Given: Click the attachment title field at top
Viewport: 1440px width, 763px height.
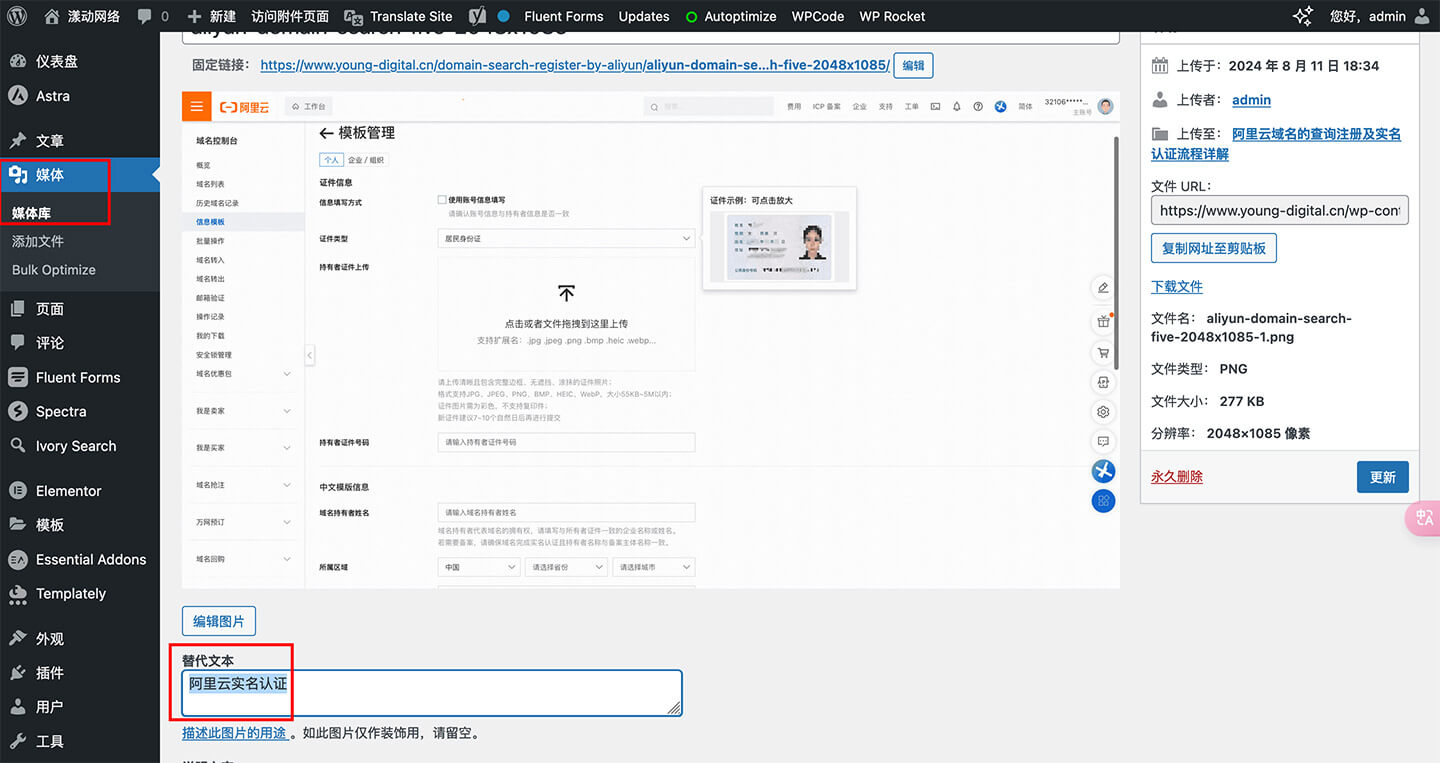Looking at the screenshot, I should [650, 37].
